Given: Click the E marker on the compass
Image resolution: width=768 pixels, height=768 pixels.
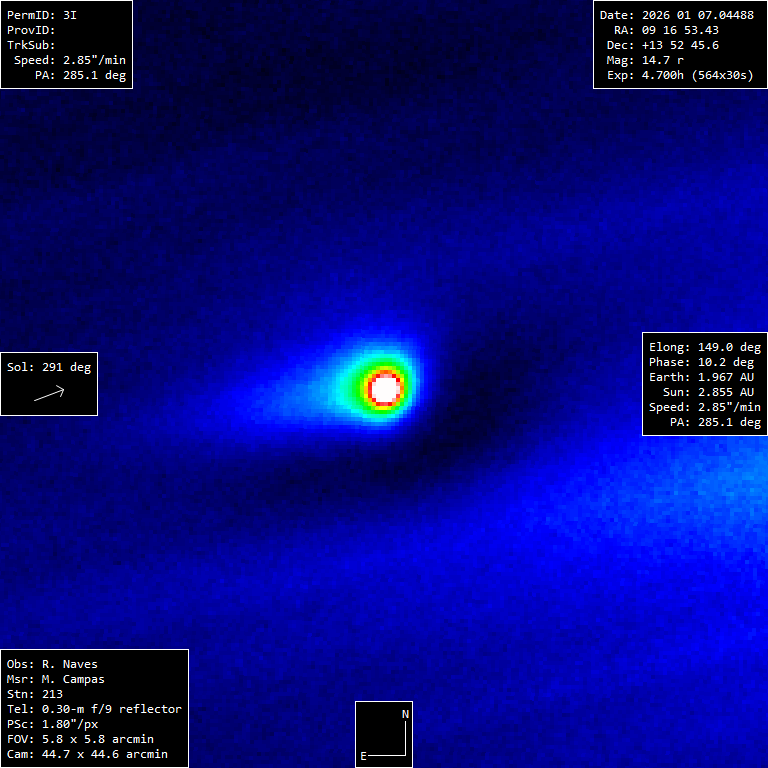Looking at the screenshot, I should (x=364, y=756).
